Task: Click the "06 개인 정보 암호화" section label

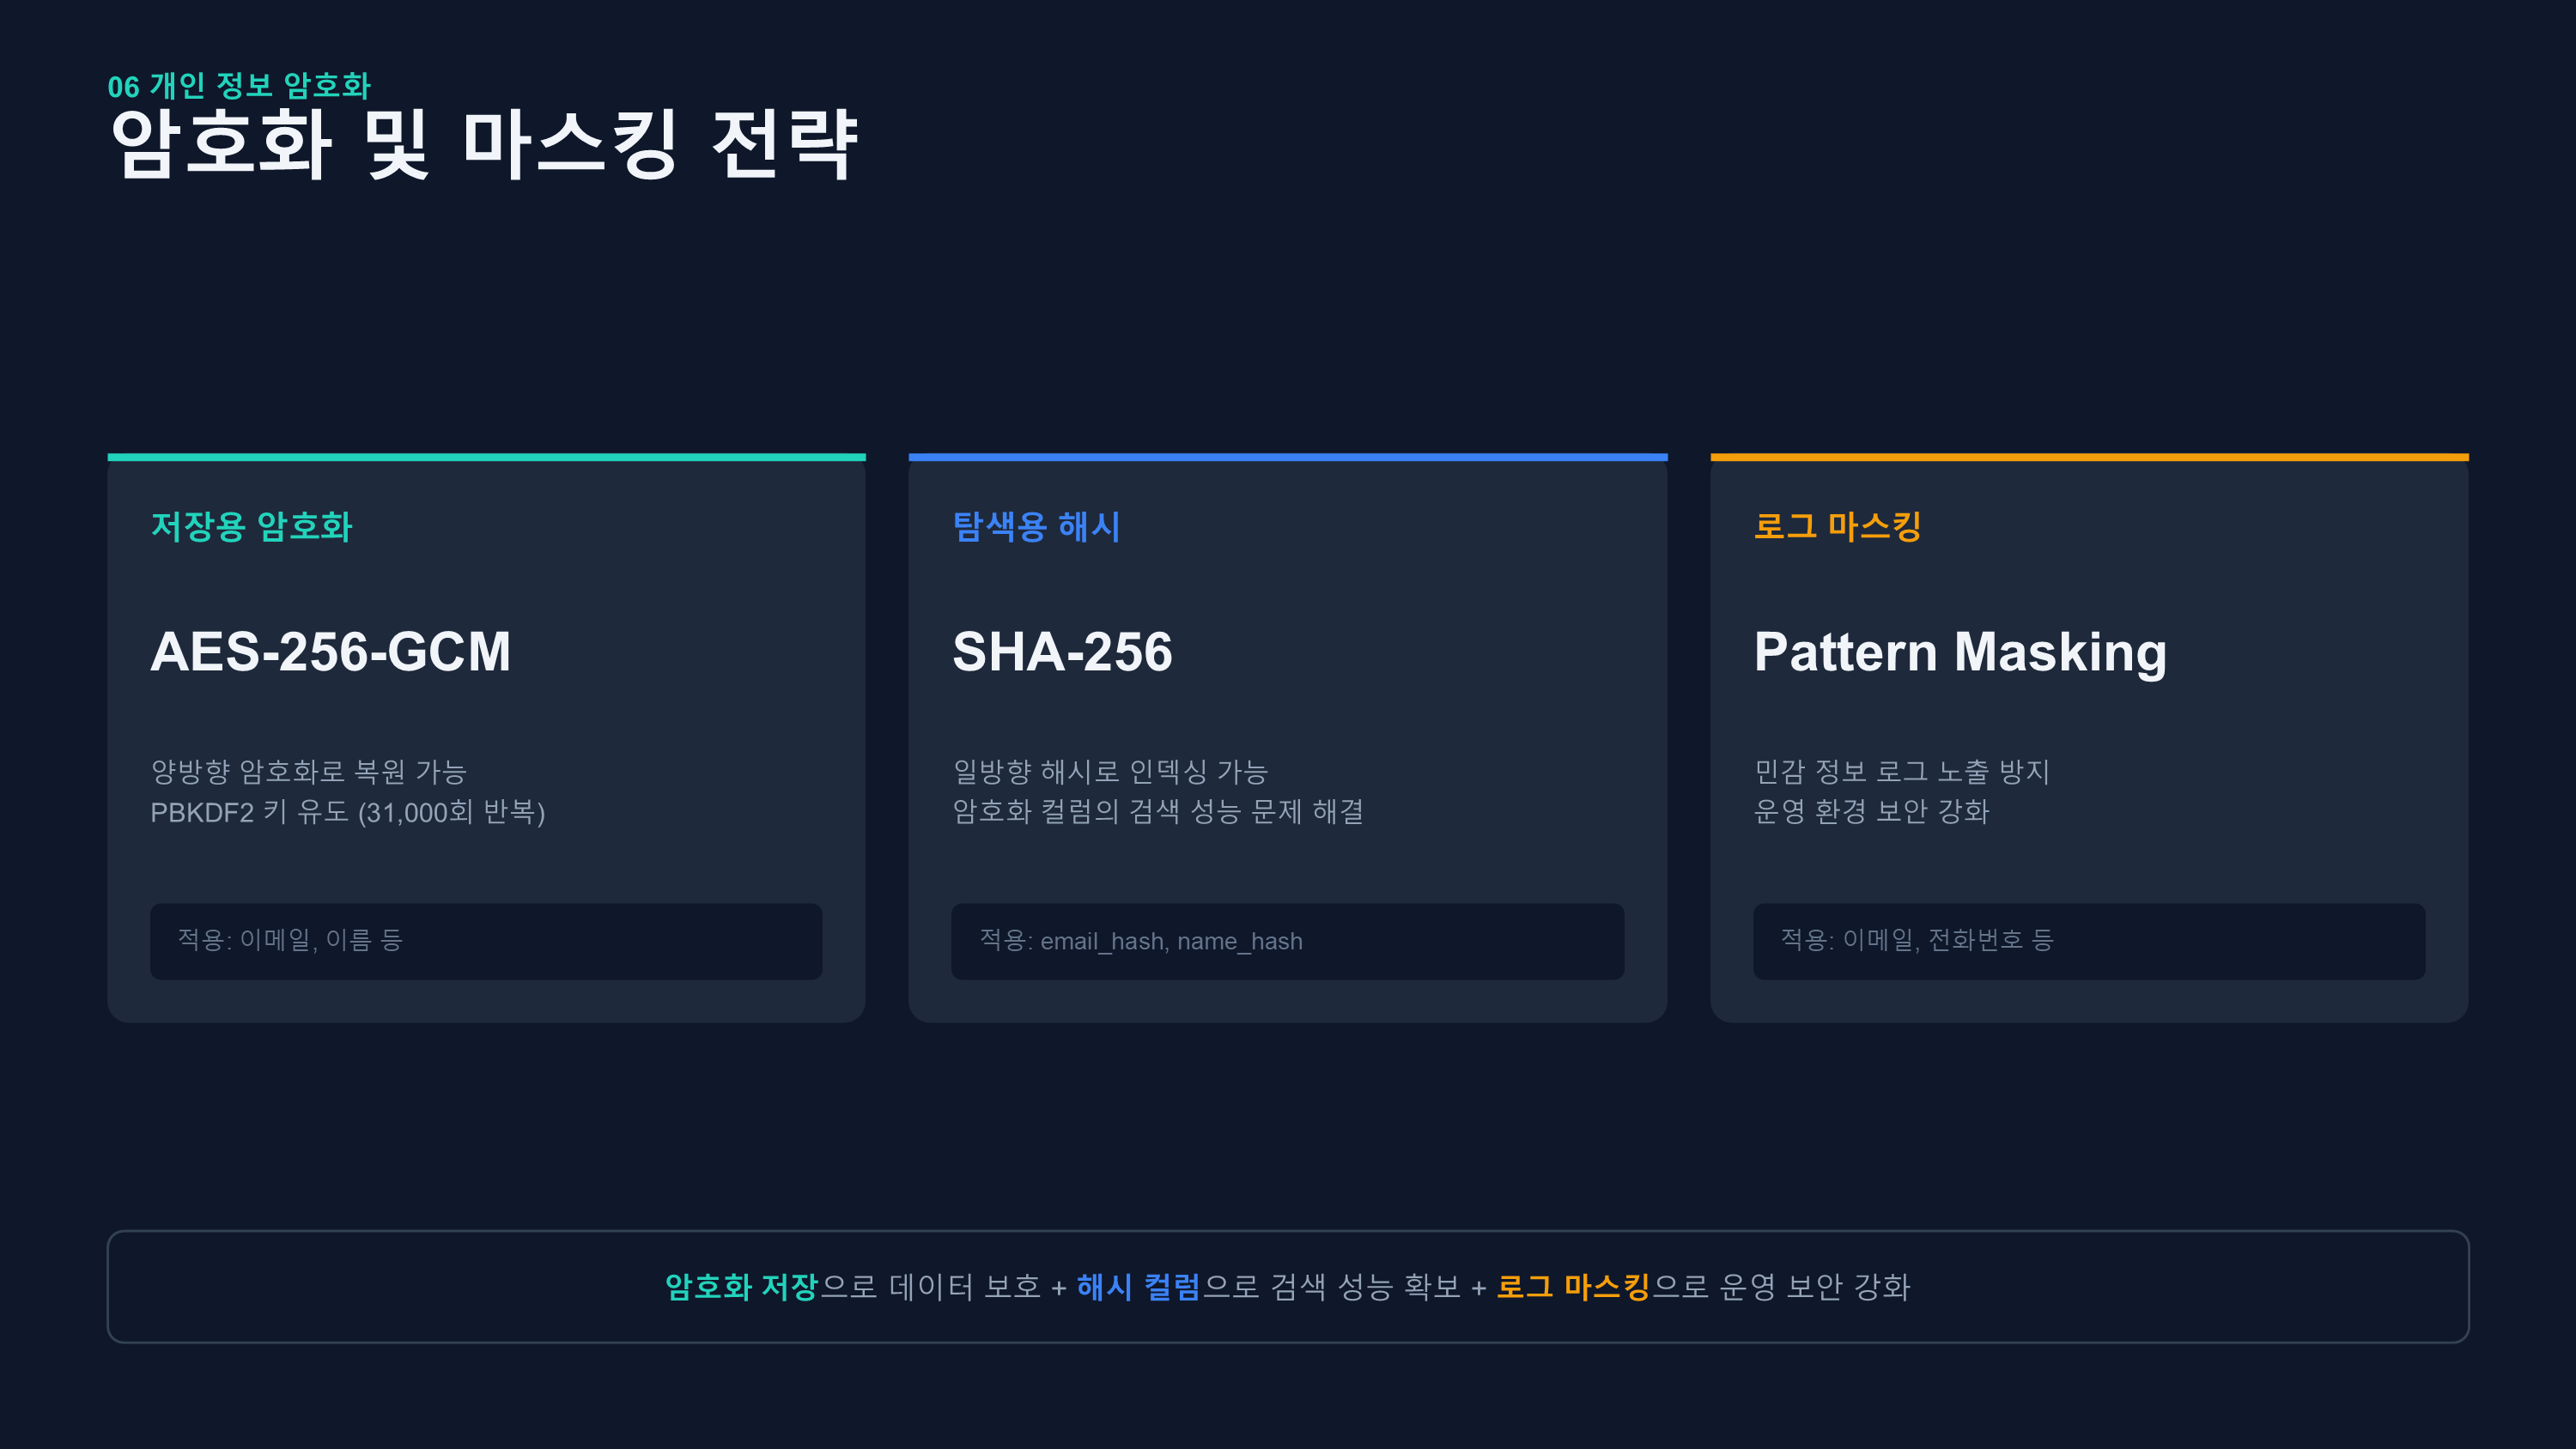Action: (239, 86)
